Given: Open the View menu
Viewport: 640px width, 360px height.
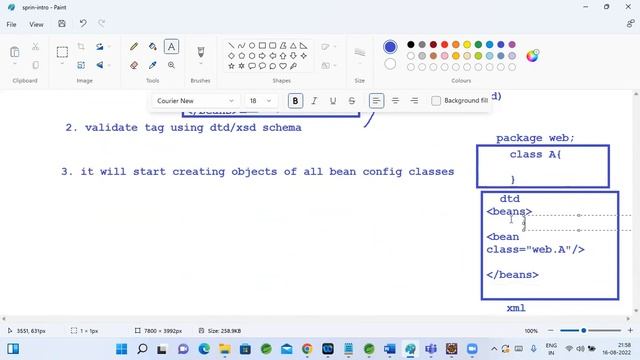Looking at the screenshot, I should coord(36,24).
